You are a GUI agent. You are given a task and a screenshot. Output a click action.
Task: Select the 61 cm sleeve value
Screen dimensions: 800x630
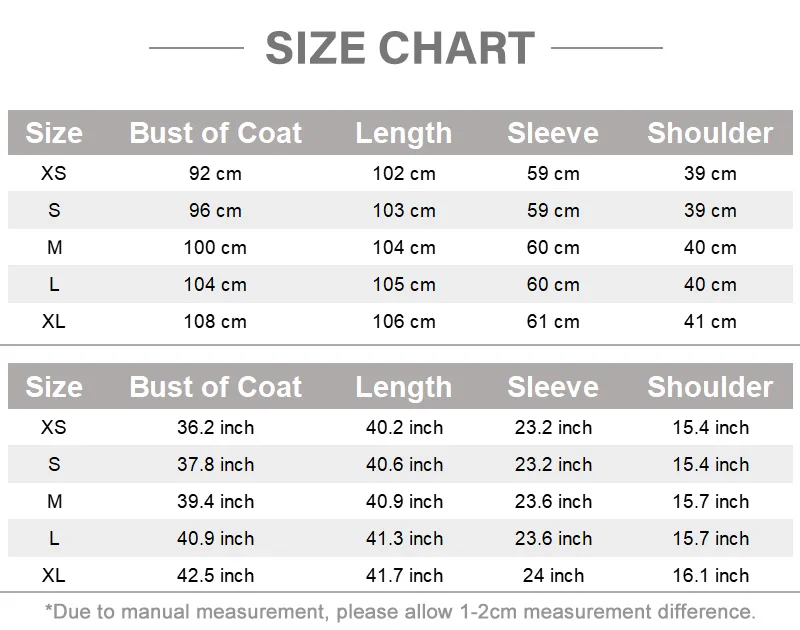[553, 322]
